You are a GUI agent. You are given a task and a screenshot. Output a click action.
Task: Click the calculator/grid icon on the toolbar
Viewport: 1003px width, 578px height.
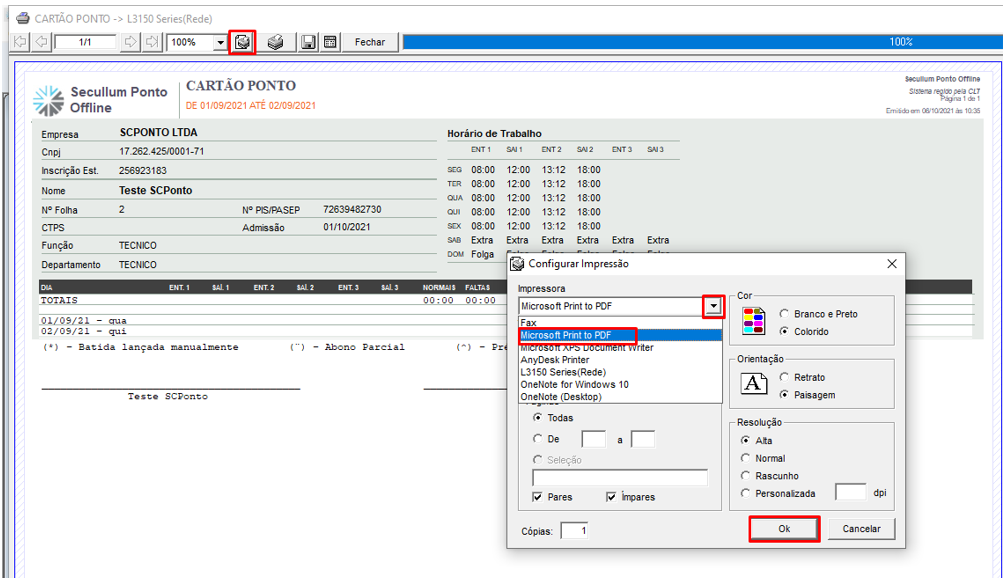[330, 41]
